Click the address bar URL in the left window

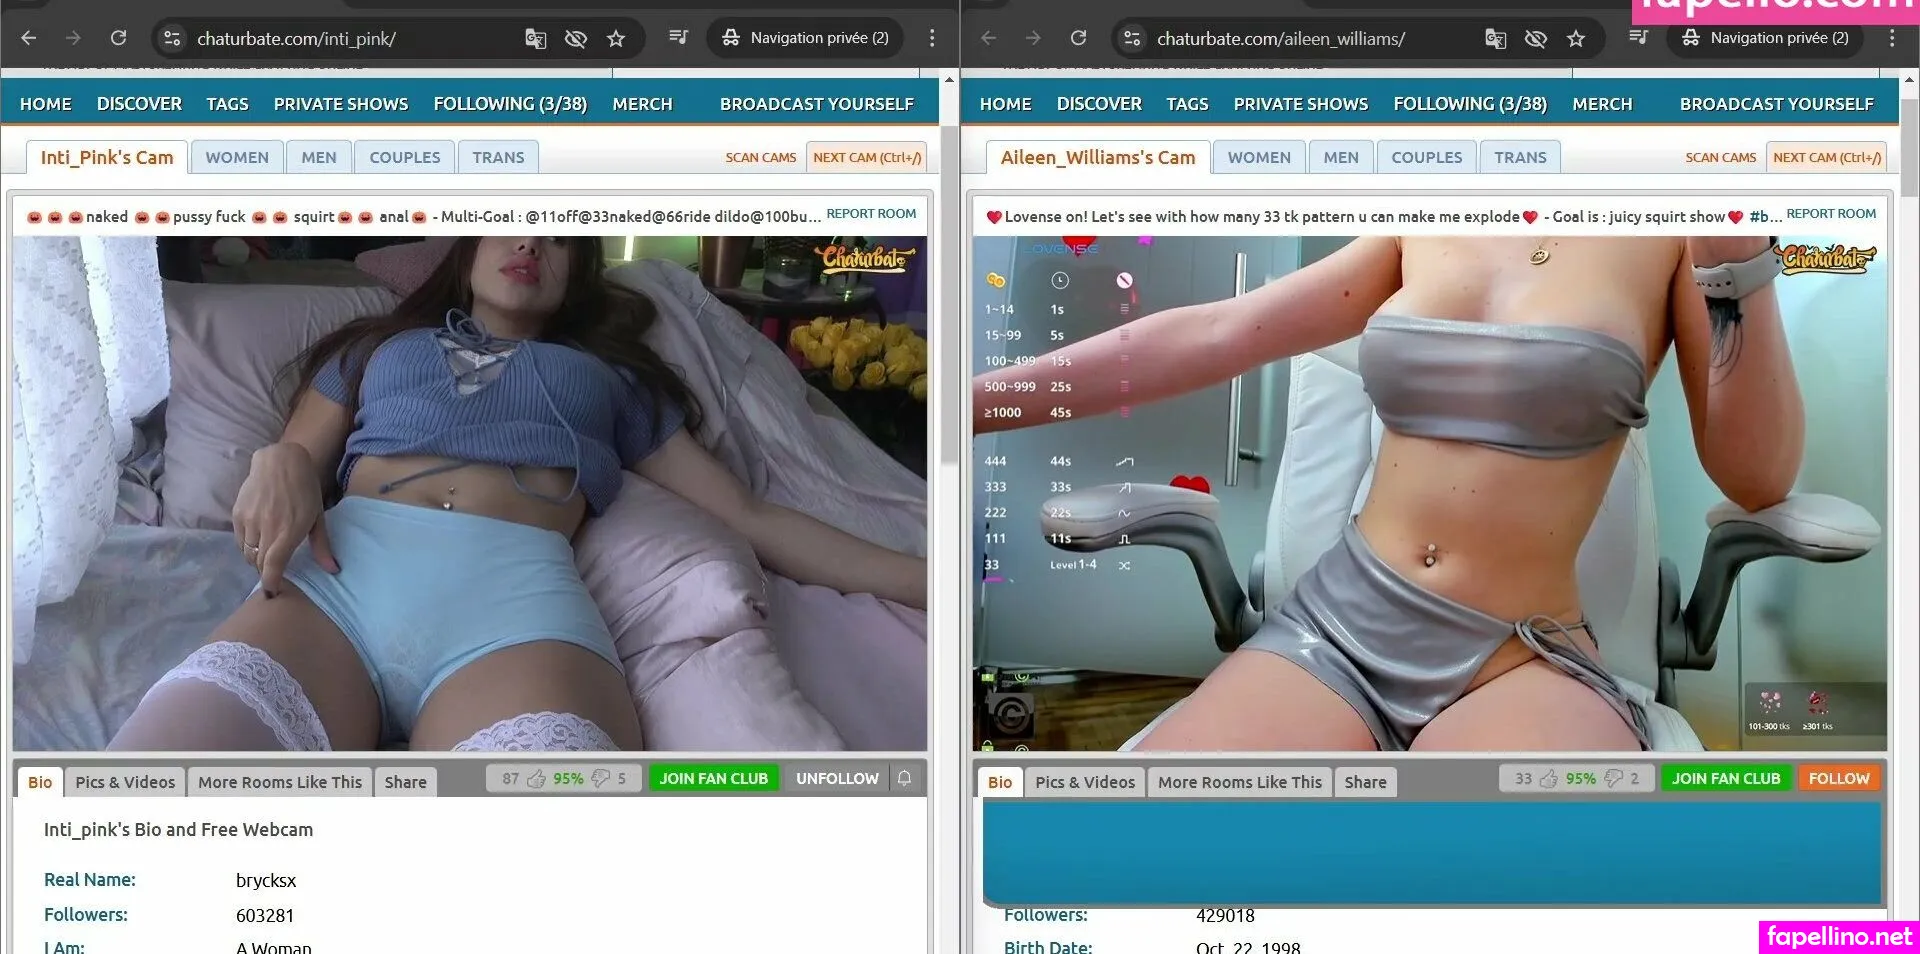[x=296, y=39]
